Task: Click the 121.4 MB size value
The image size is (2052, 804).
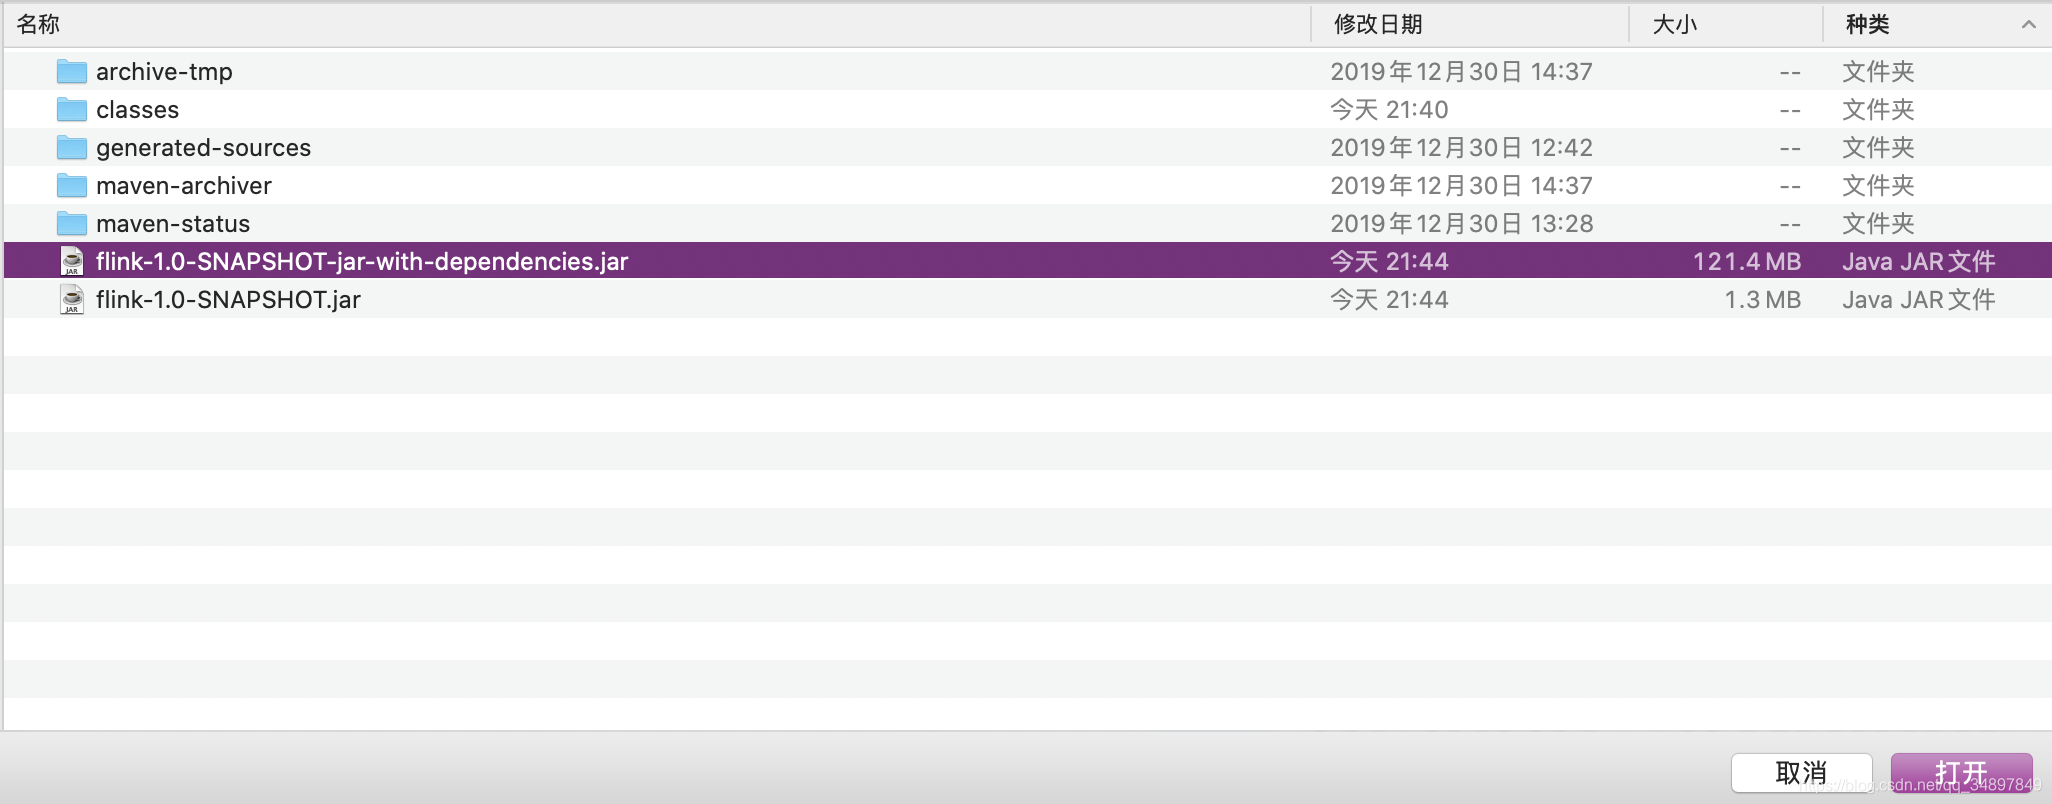Action: coord(1747,261)
